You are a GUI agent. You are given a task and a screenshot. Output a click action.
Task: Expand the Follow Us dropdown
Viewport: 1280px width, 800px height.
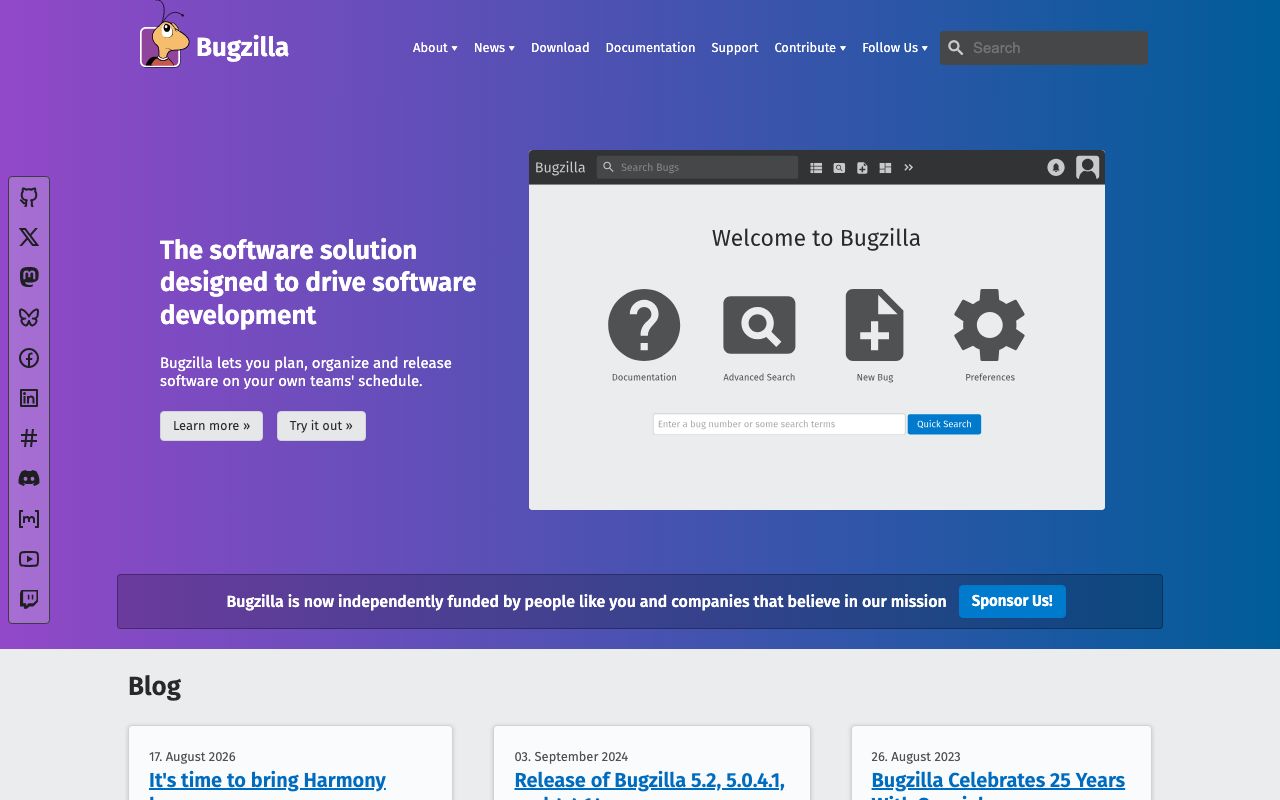(x=895, y=48)
